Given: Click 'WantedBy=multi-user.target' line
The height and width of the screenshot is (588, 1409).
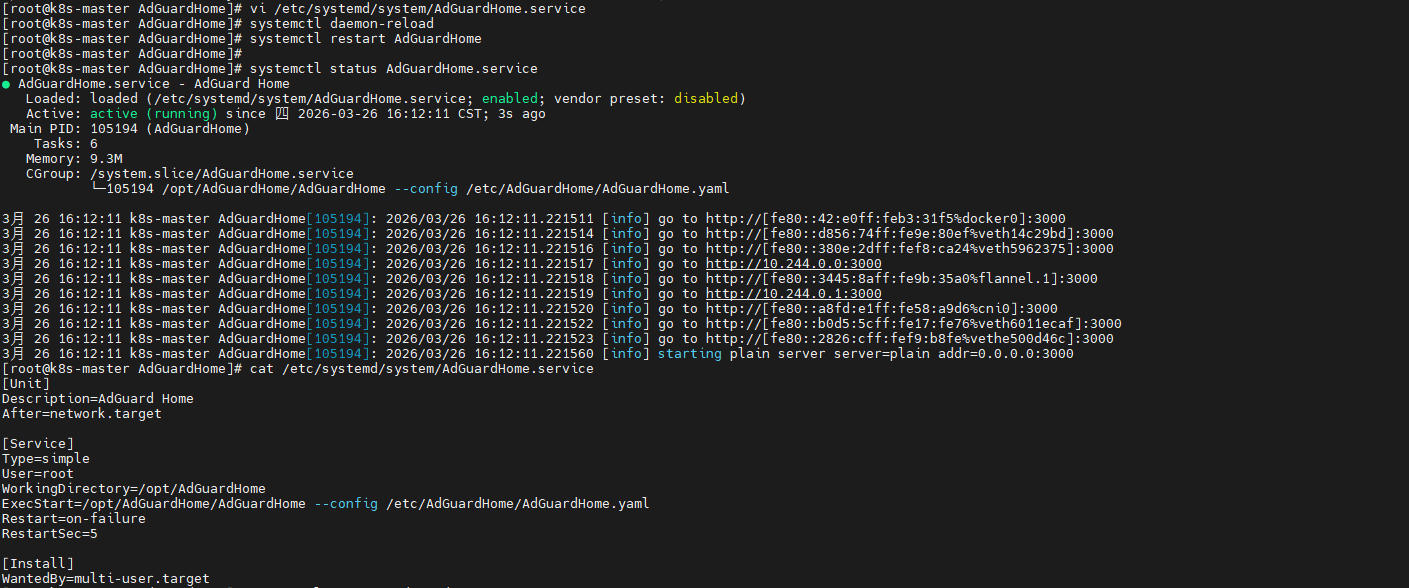Looking at the screenshot, I should tap(106, 579).
